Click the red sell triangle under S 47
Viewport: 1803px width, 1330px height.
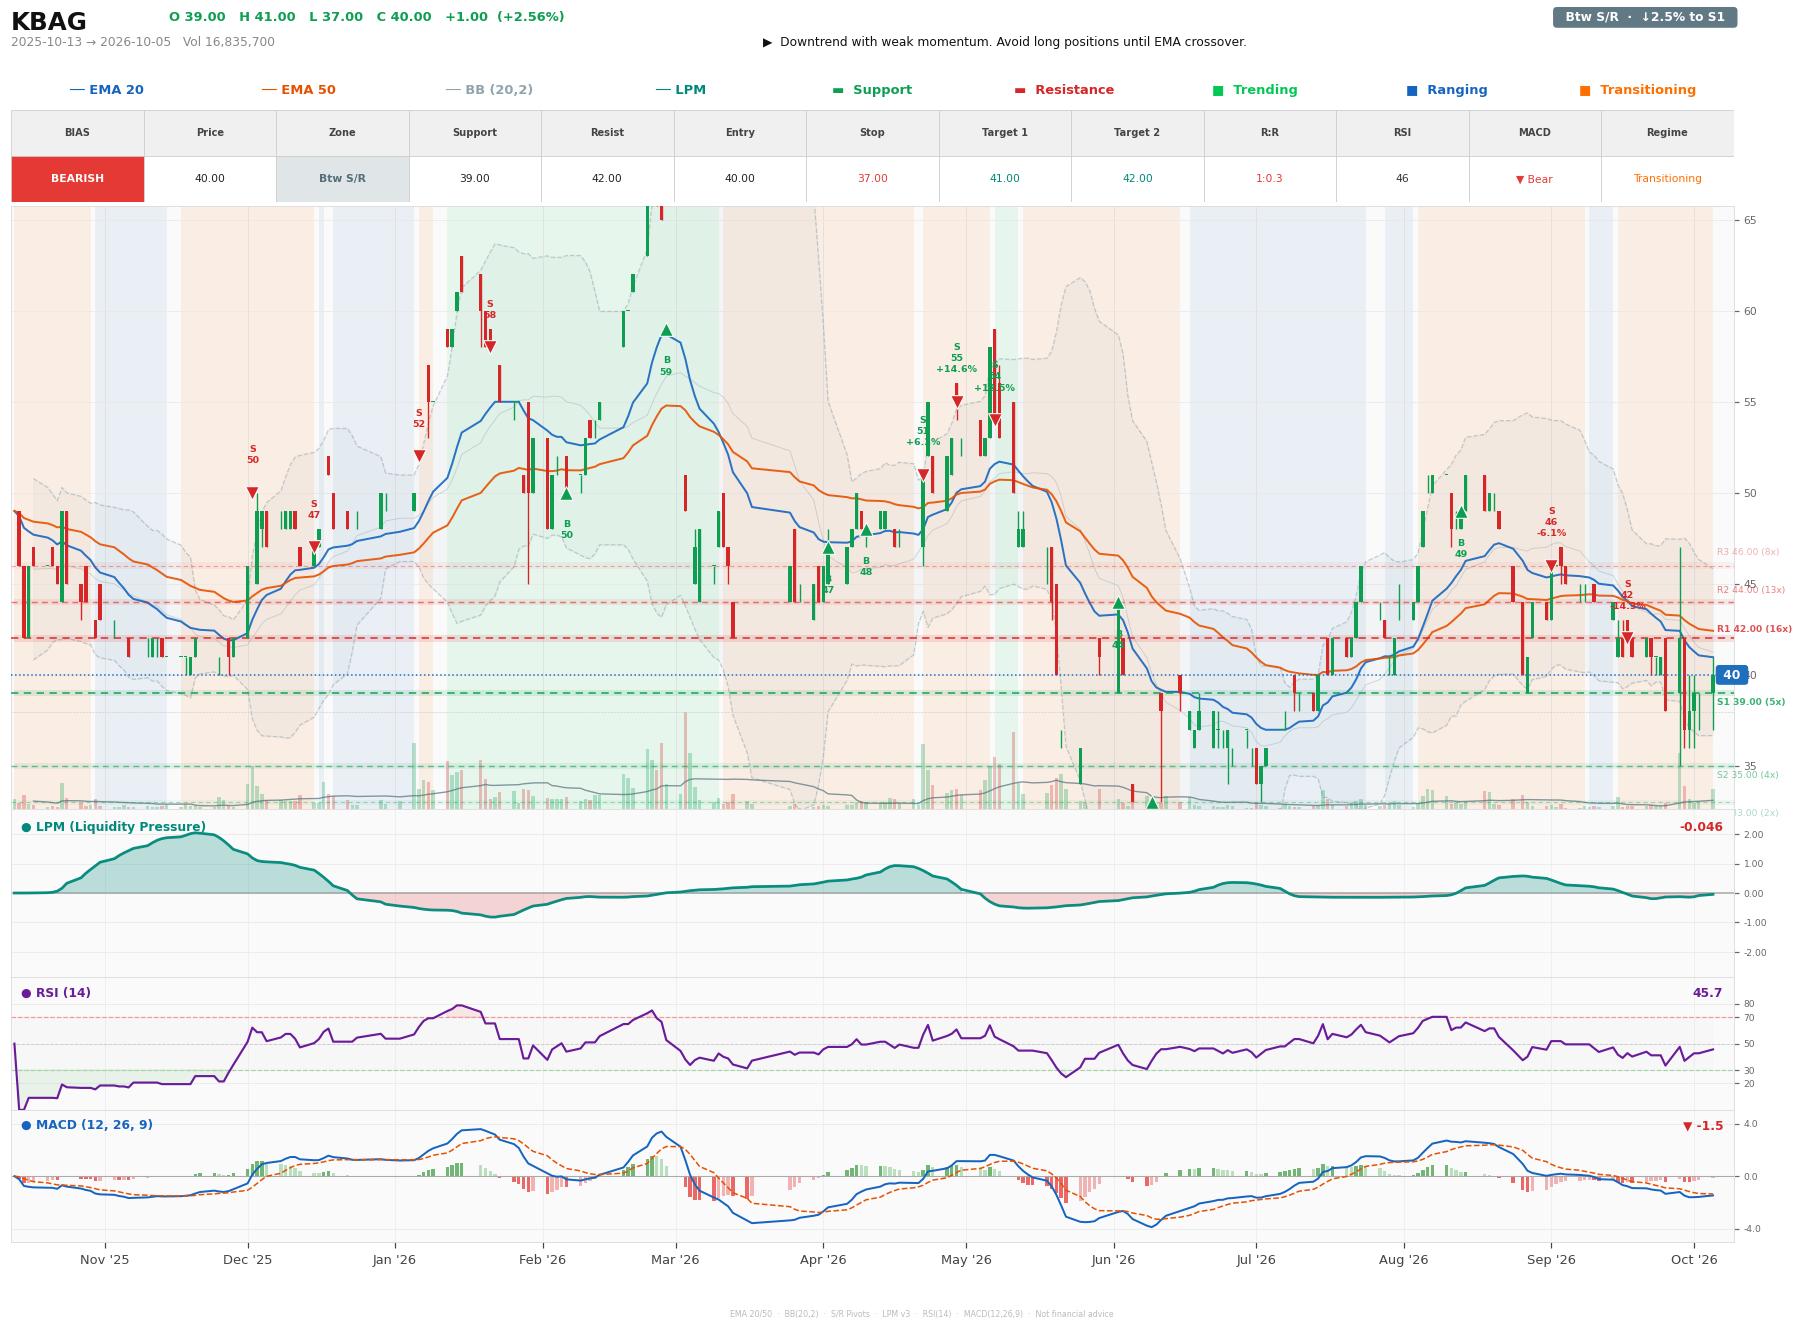tap(314, 547)
